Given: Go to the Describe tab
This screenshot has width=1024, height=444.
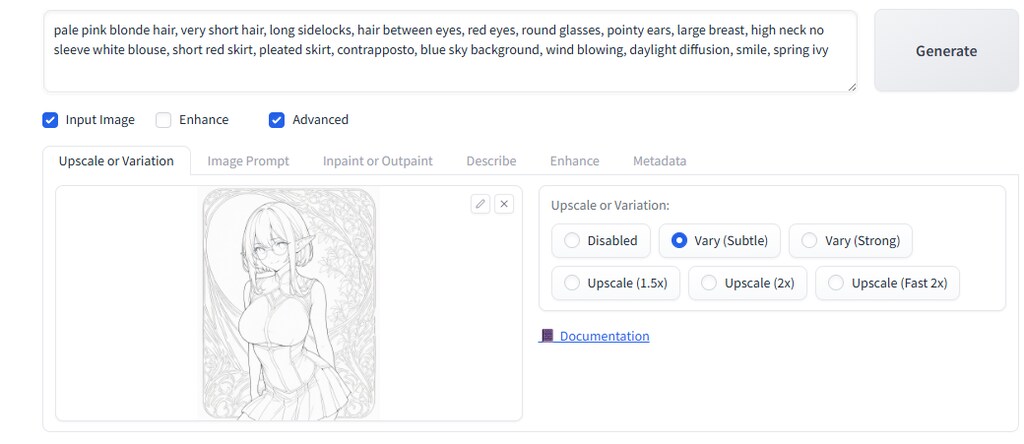Looking at the screenshot, I should (491, 161).
